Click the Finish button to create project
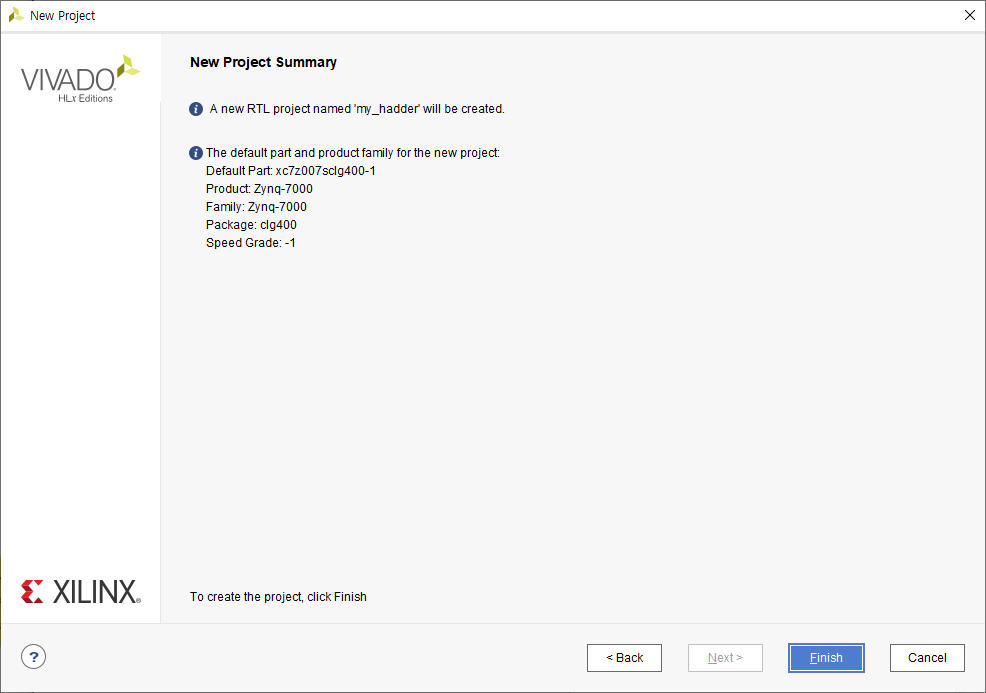The width and height of the screenshot is (986, 693). [826, 658]
